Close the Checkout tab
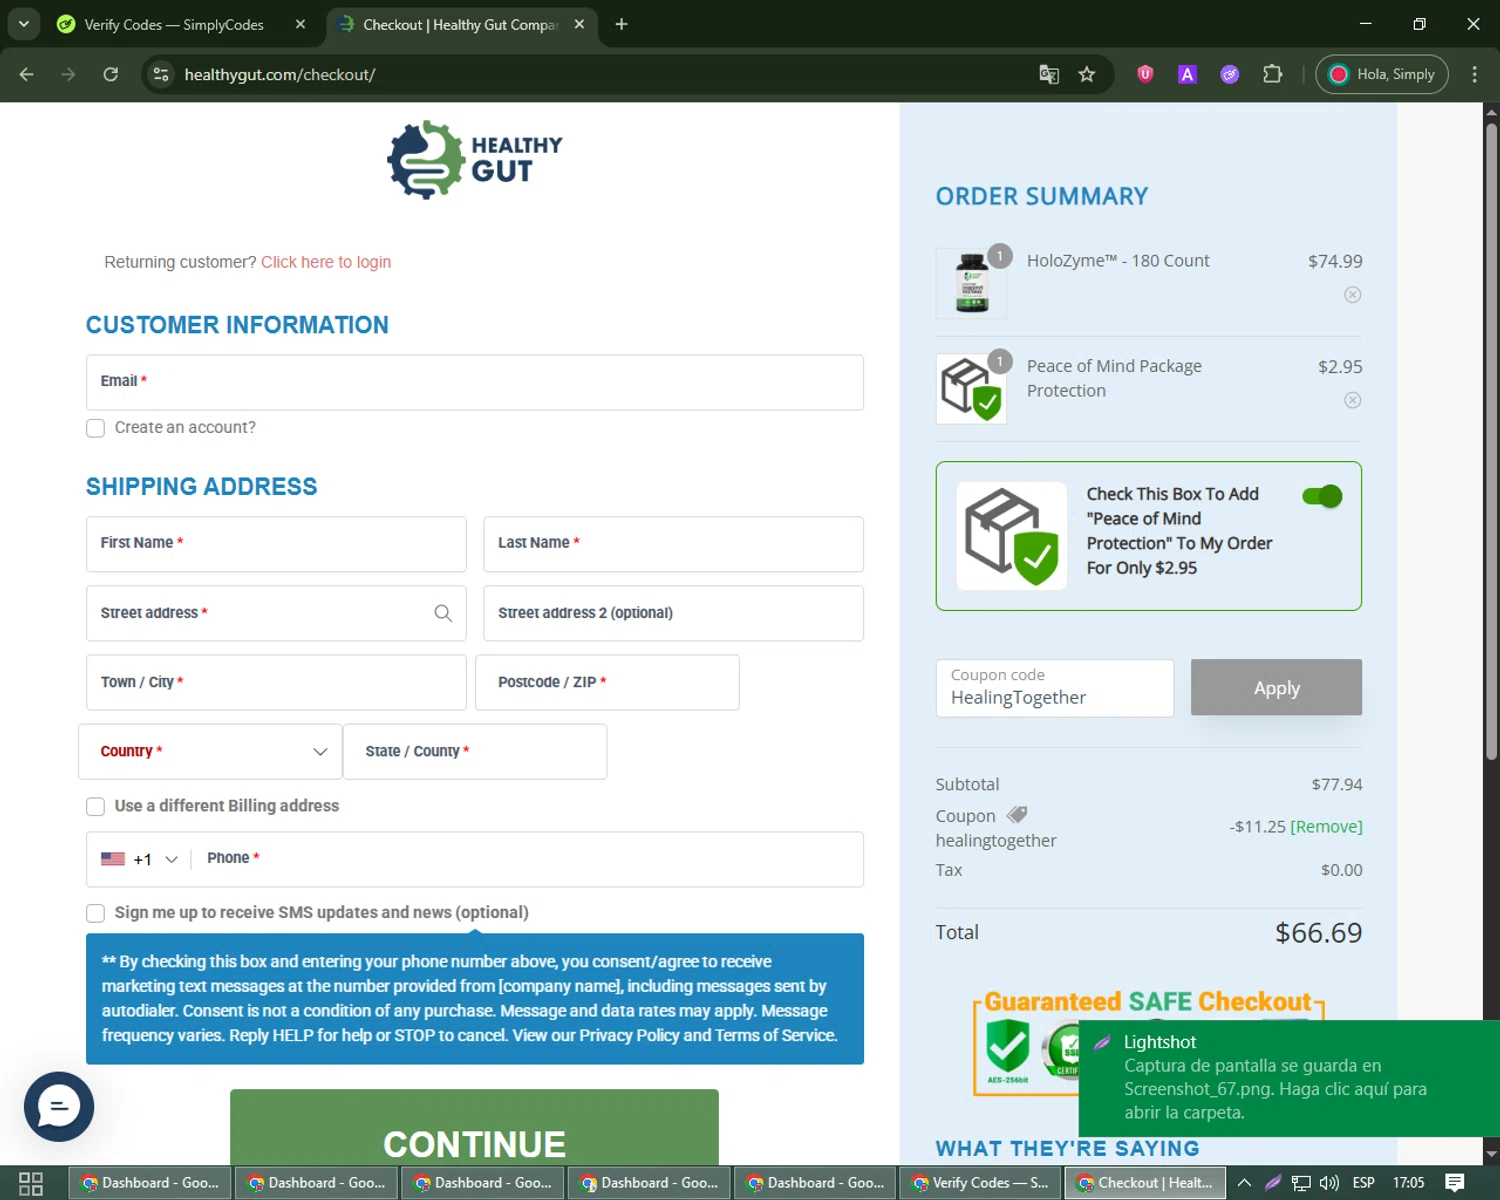Image resolution: width=1500 pixels, height=1200 pixels. [x=579, y=24]
